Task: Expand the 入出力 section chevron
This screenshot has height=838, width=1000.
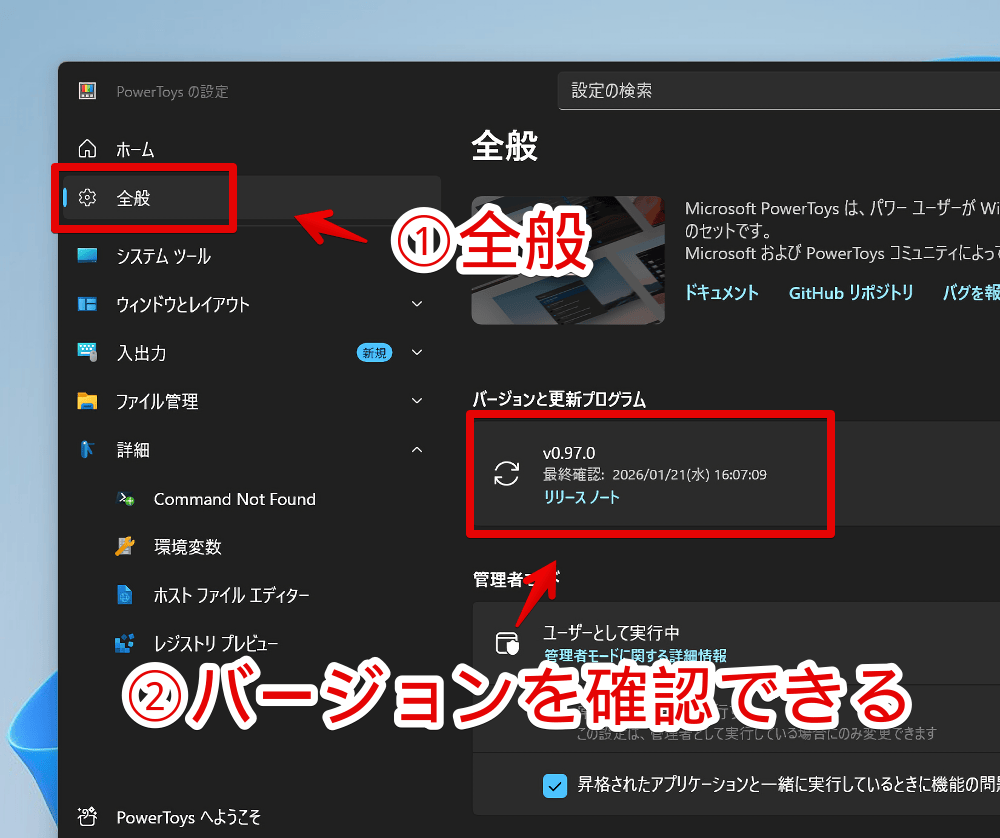Action: [x=417, y=352]
